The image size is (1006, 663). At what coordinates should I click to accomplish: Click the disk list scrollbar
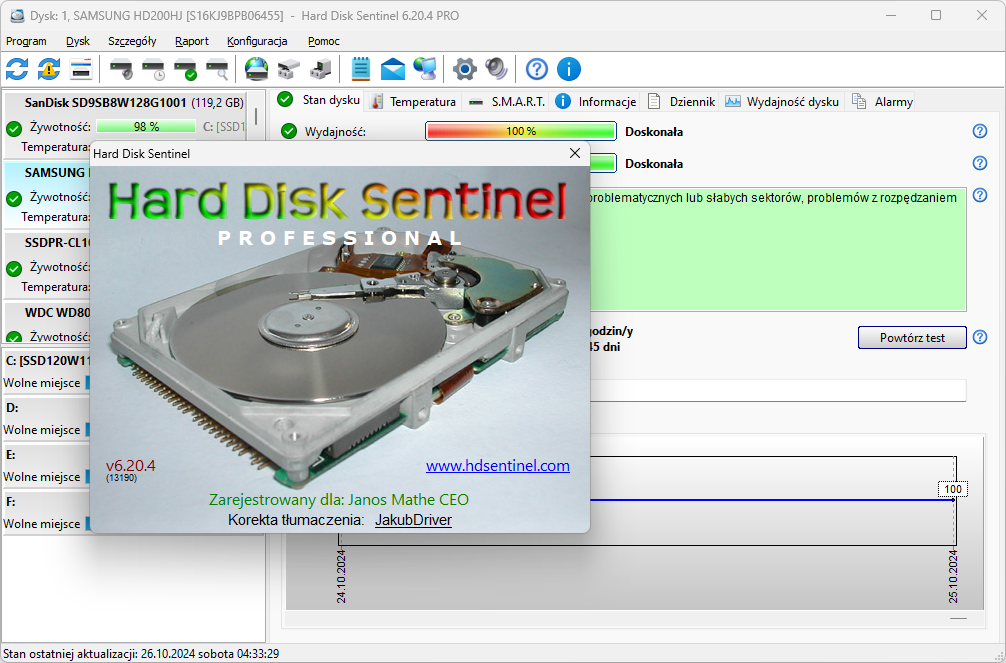pyautogui.click(x=255, y=117)
